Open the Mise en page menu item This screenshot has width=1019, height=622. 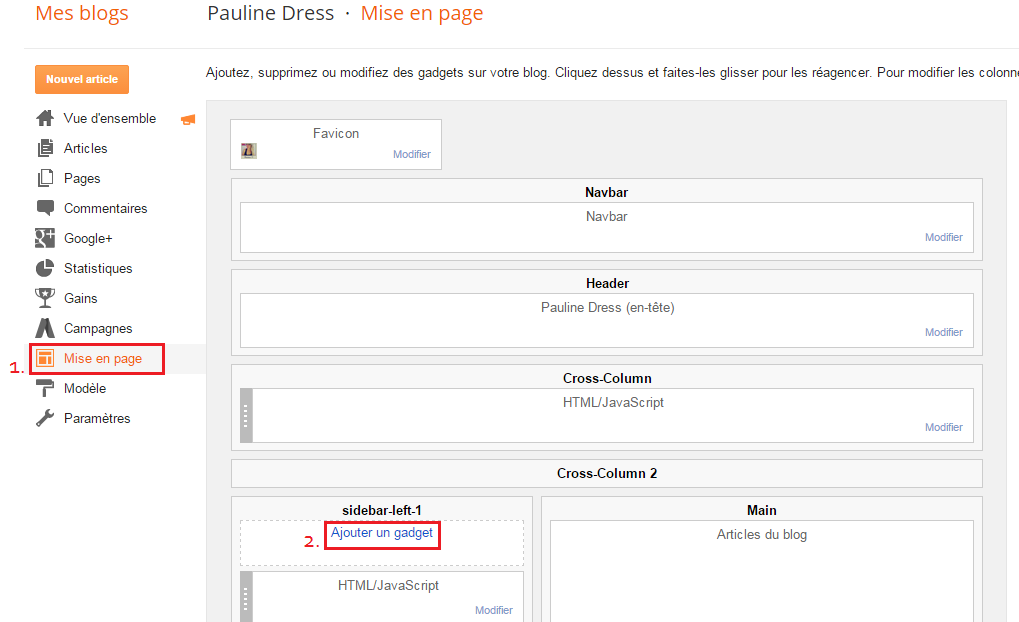click(102, 358)
